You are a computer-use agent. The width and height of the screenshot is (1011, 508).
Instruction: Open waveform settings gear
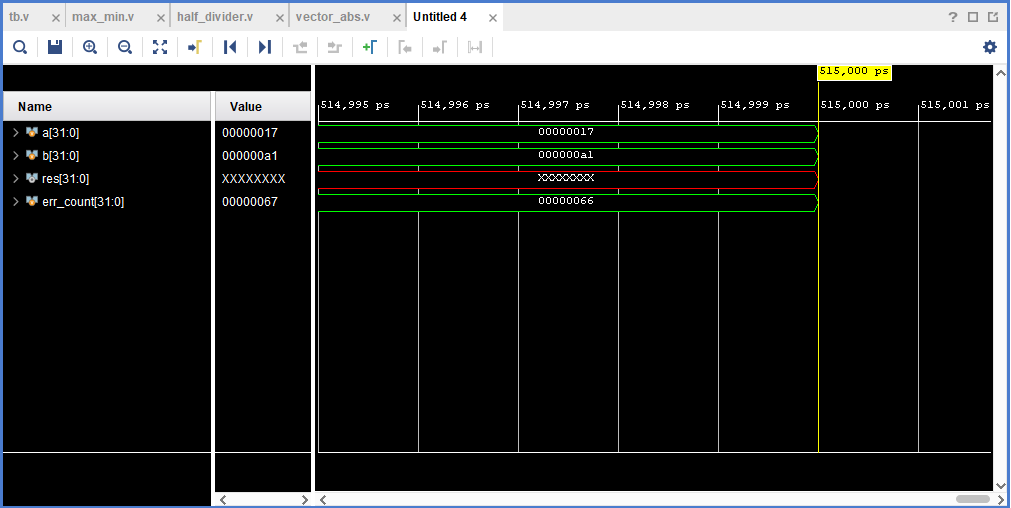click(990, 47)
